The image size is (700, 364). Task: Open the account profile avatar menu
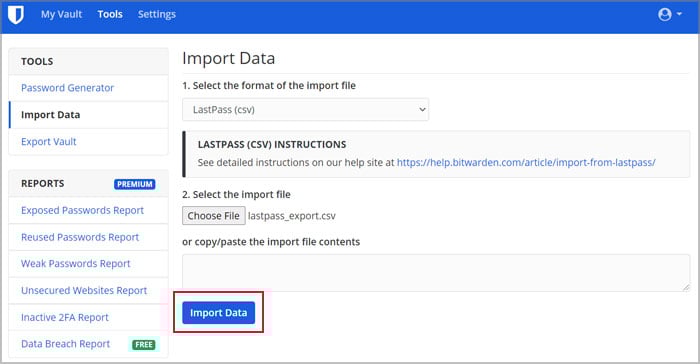point(665,14)
